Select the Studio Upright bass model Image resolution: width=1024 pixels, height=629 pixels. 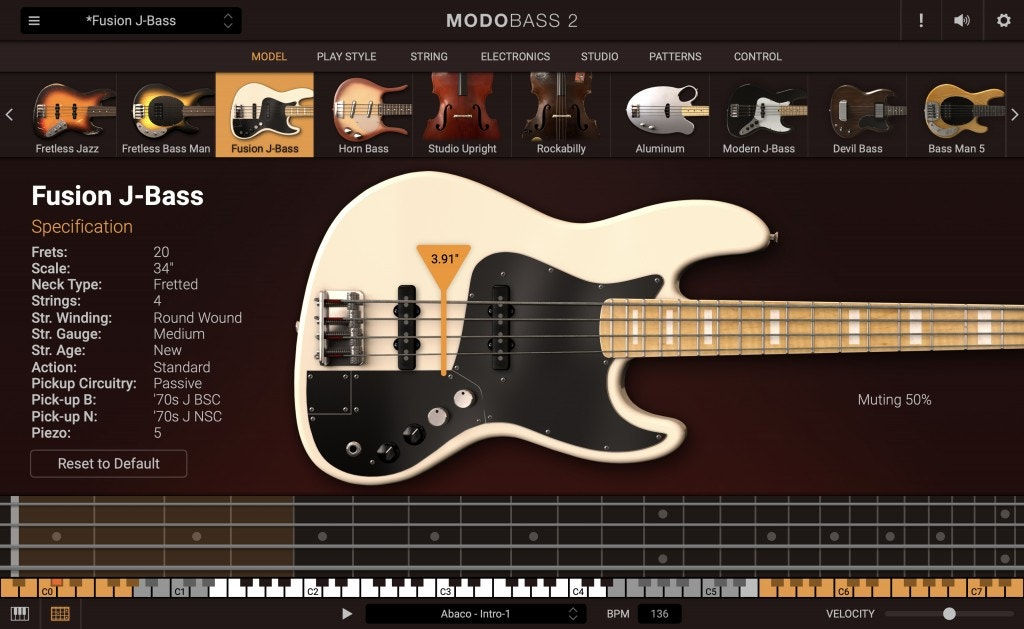[462, 115]
